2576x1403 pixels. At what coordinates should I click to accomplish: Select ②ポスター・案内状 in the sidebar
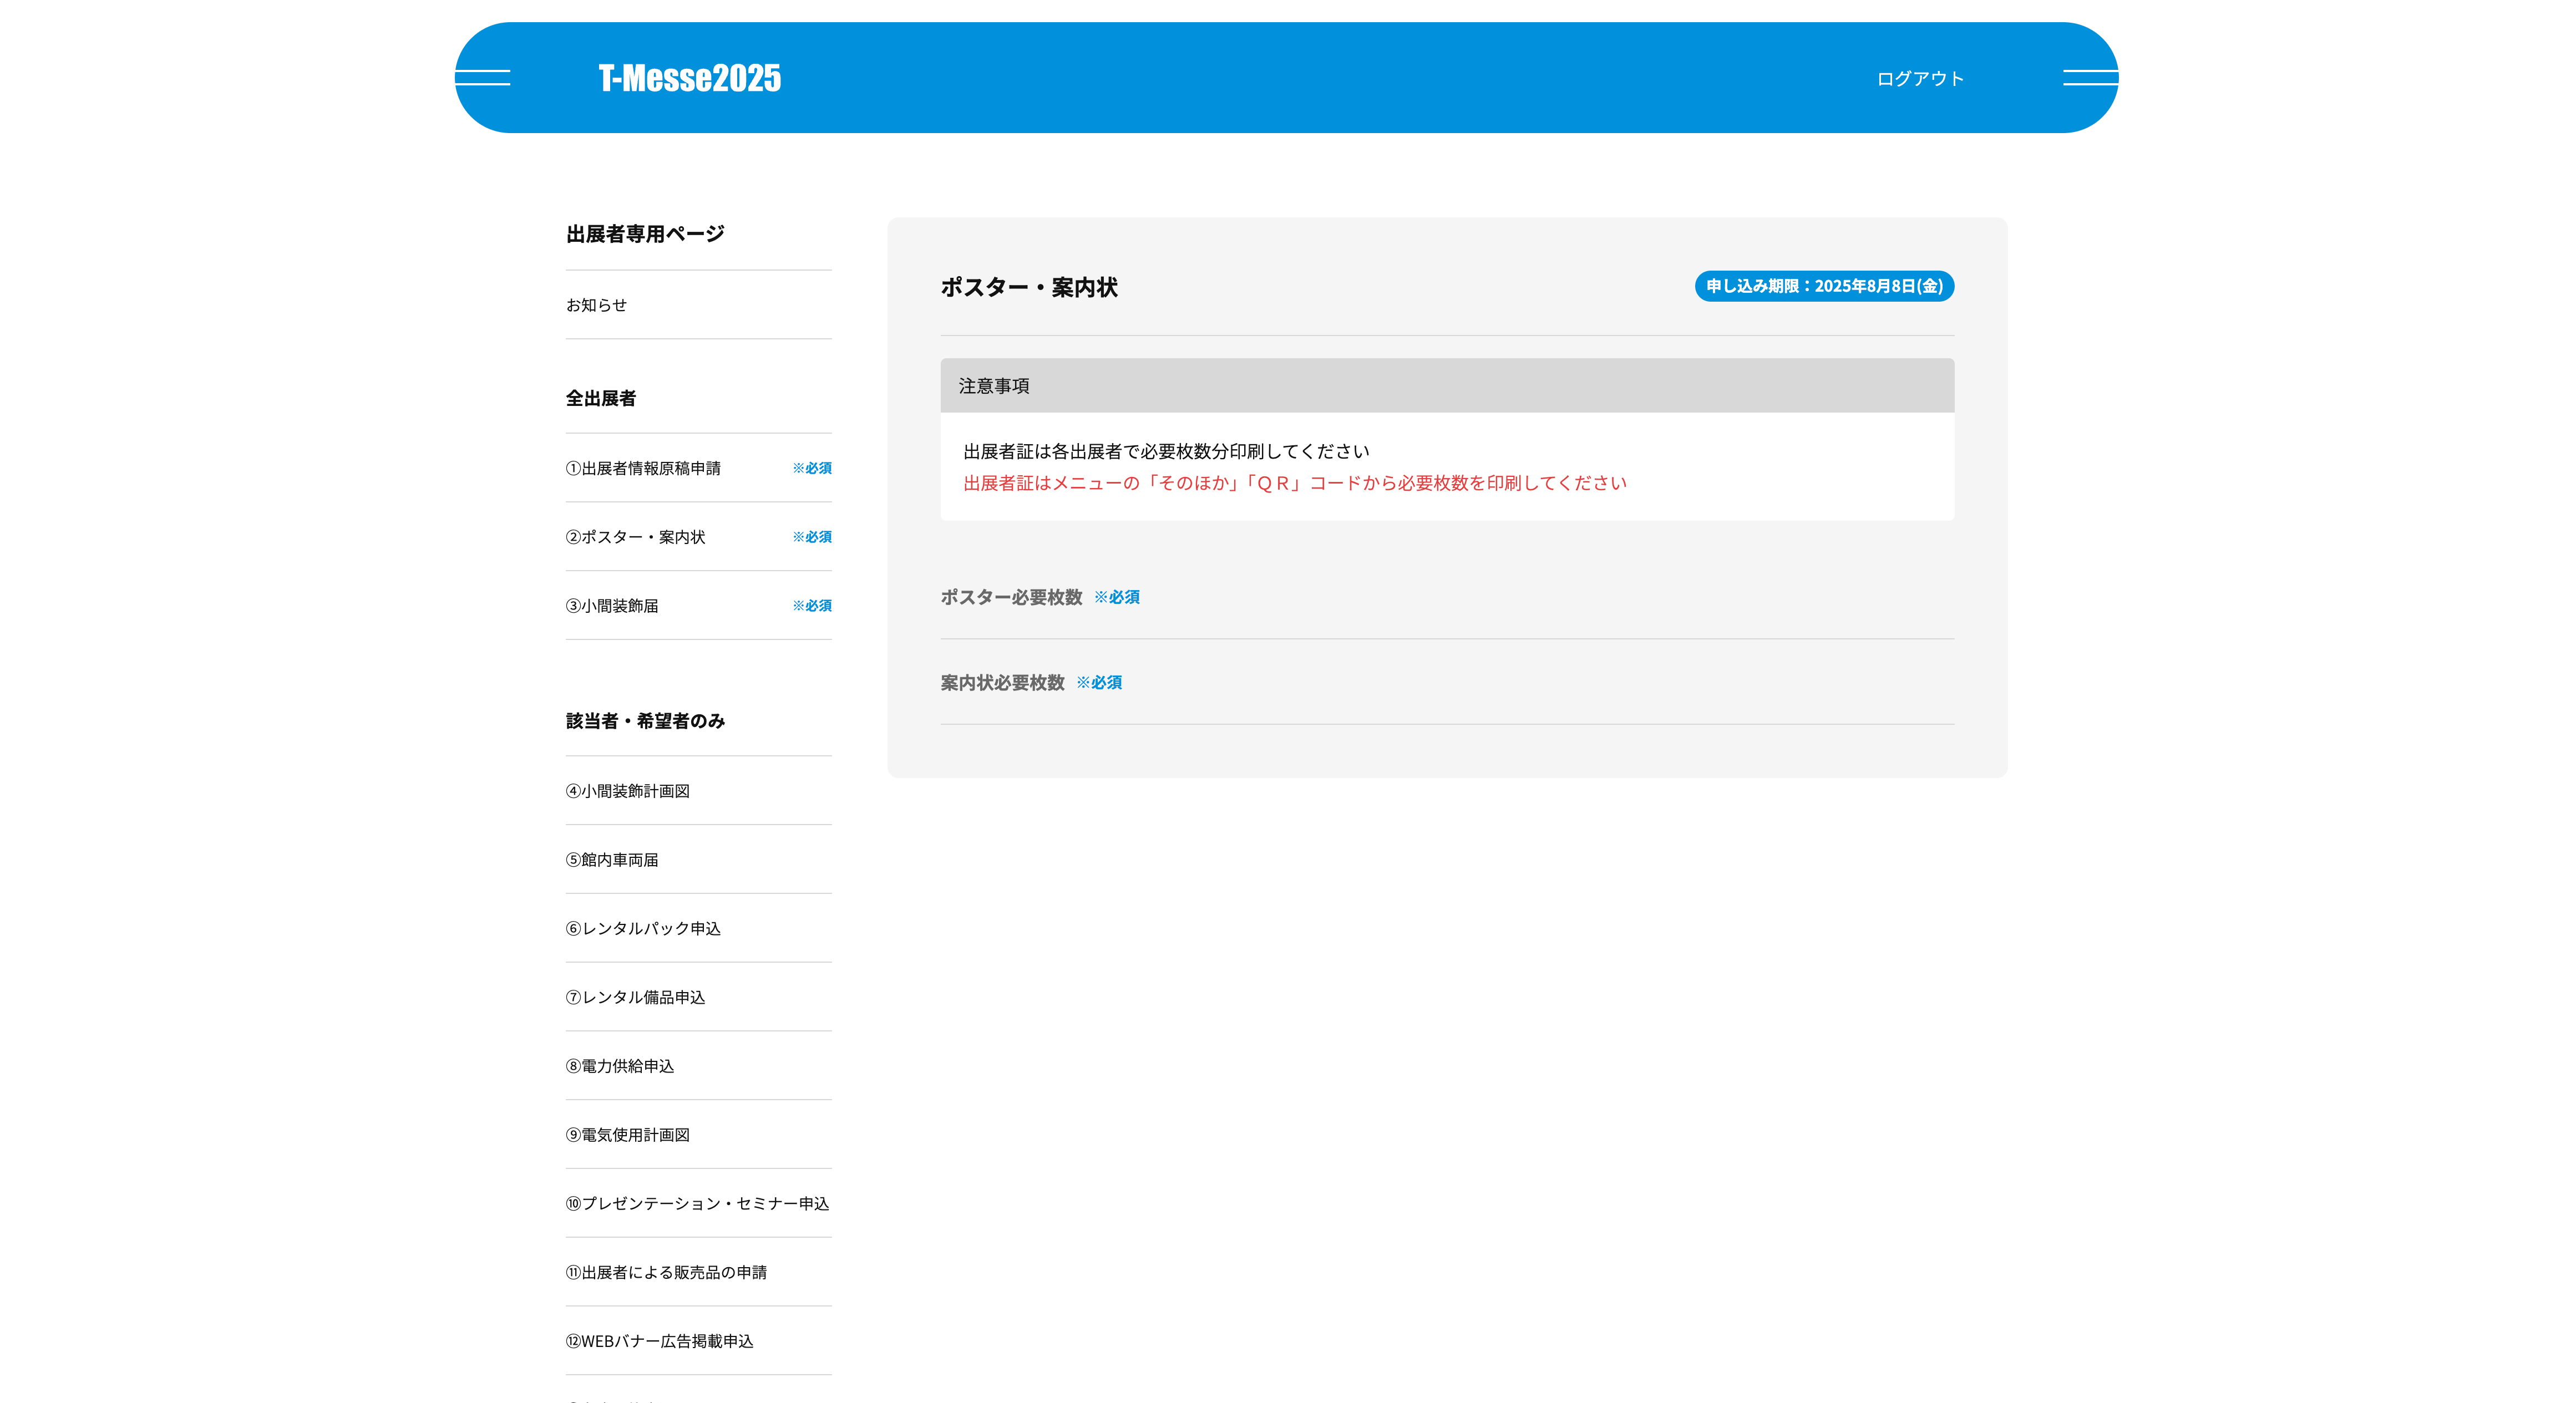[636, 537]
